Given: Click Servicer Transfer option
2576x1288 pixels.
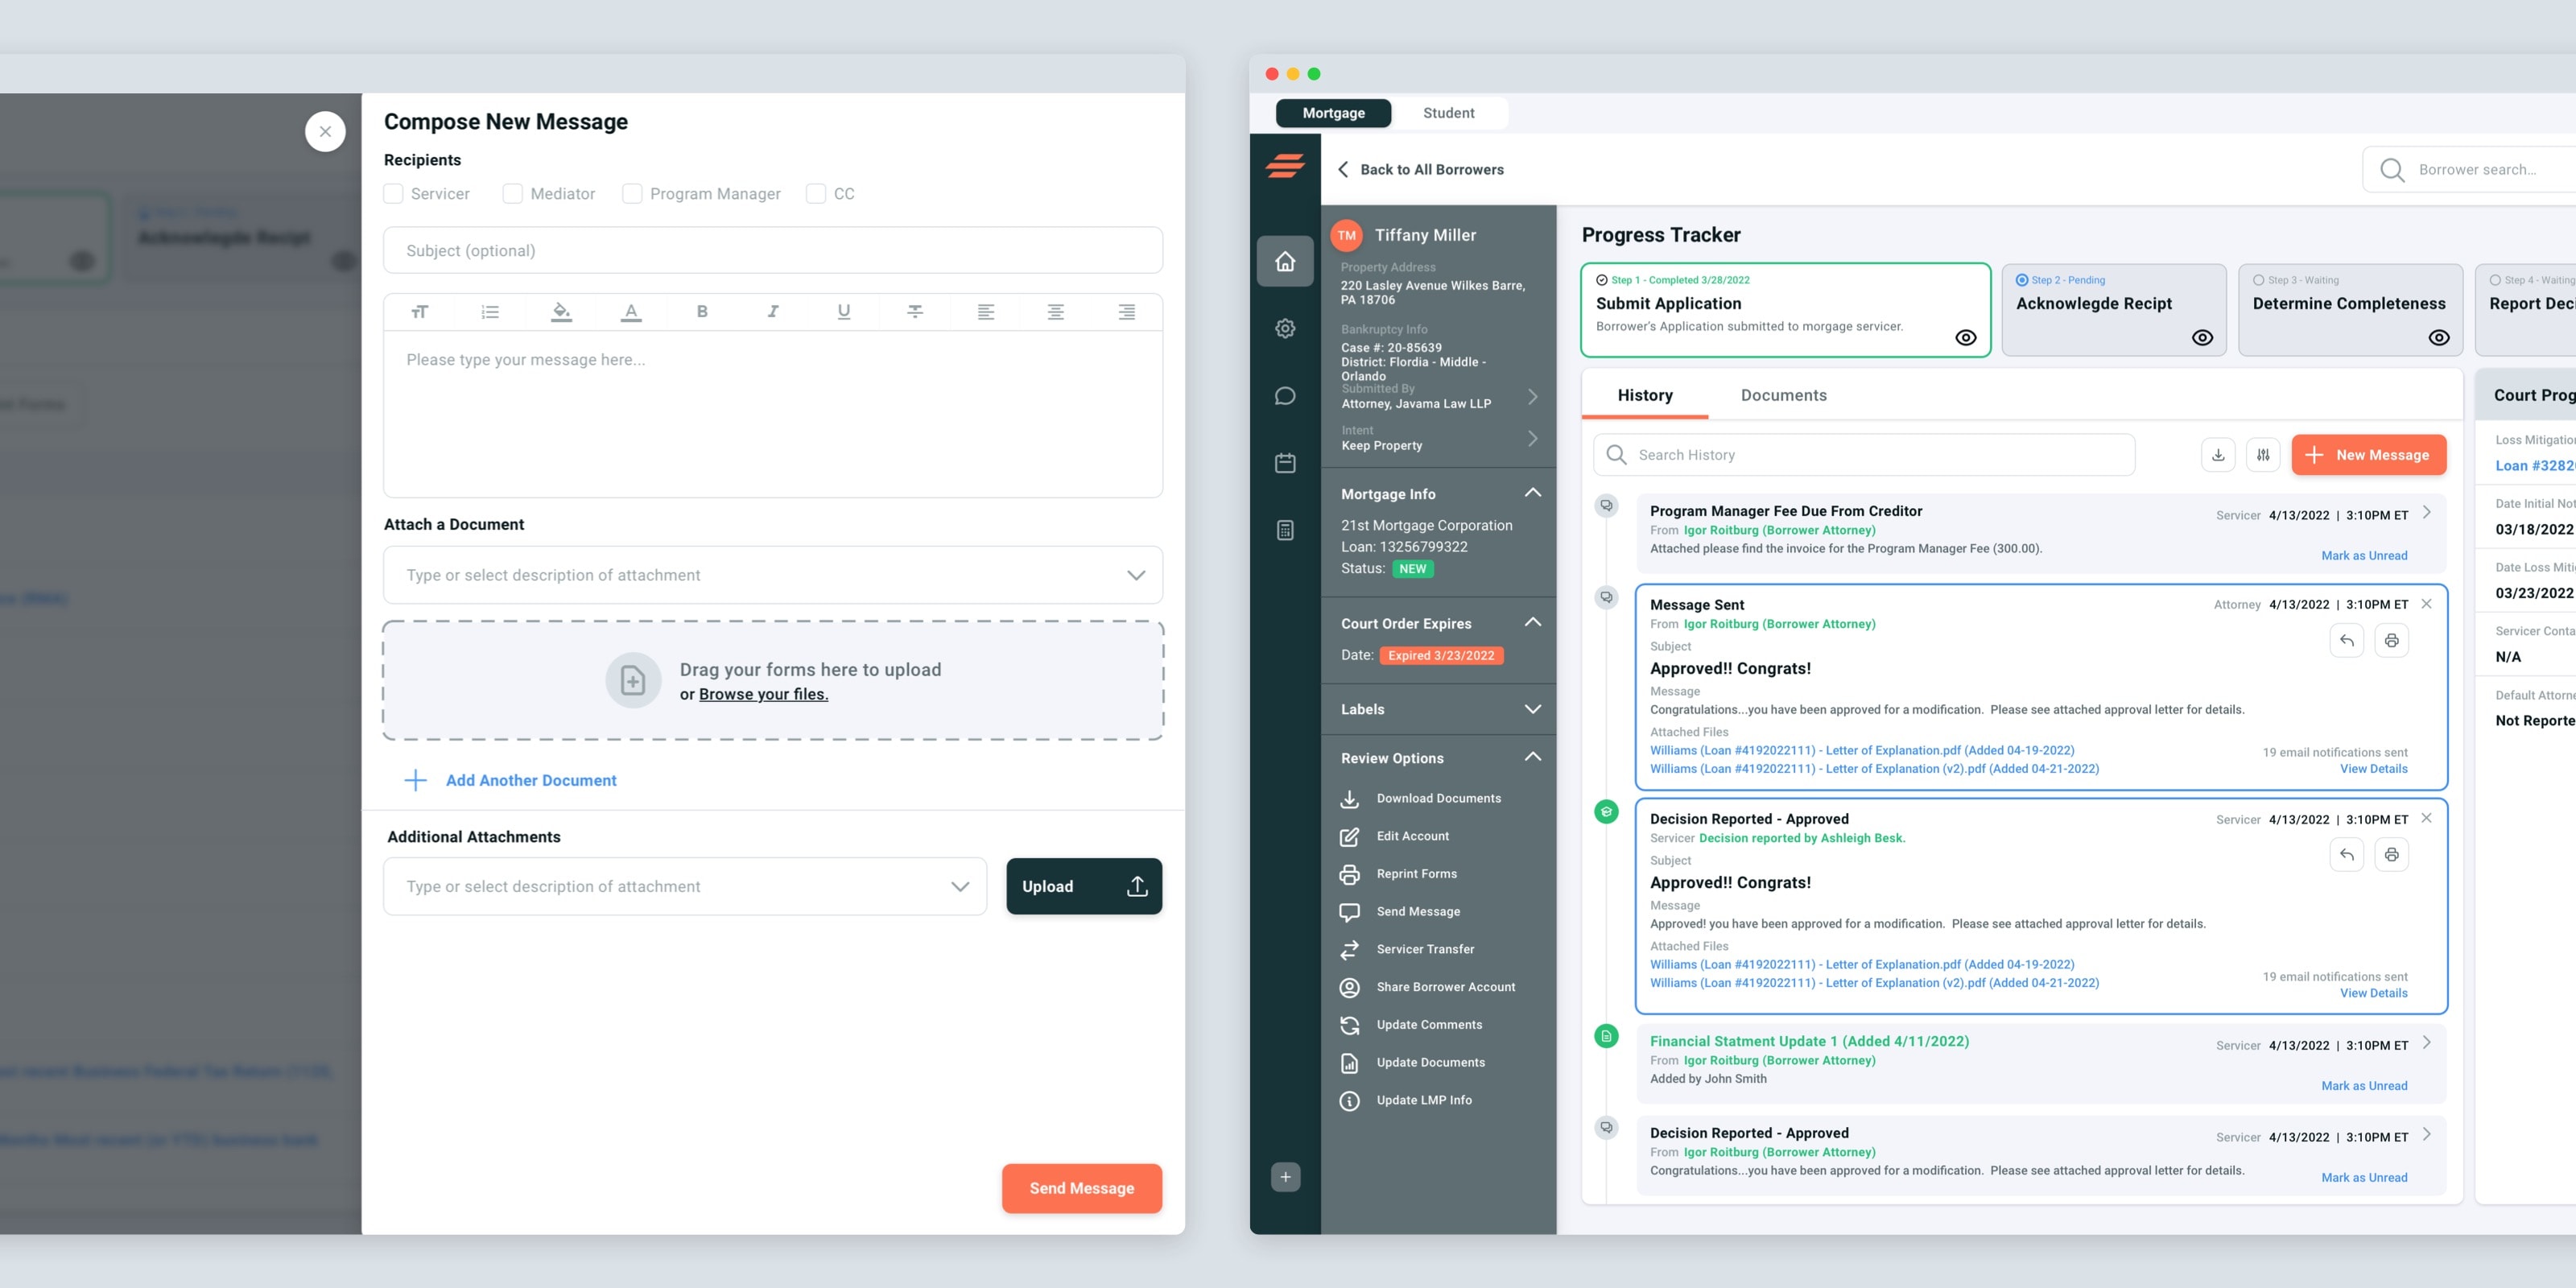Looking at the screenshot, I should click(x=1407, y=950).
